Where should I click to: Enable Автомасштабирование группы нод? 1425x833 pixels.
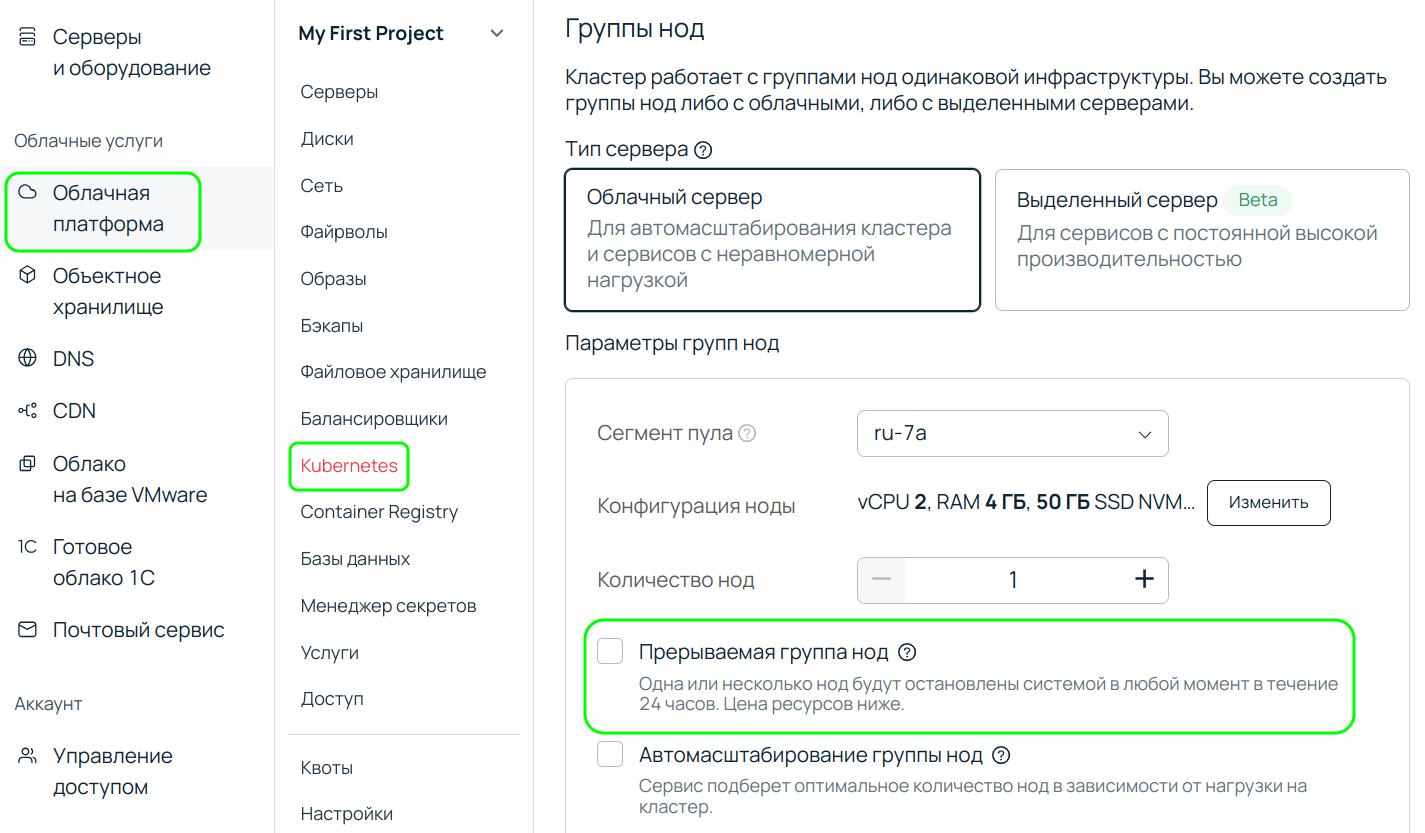610,755
